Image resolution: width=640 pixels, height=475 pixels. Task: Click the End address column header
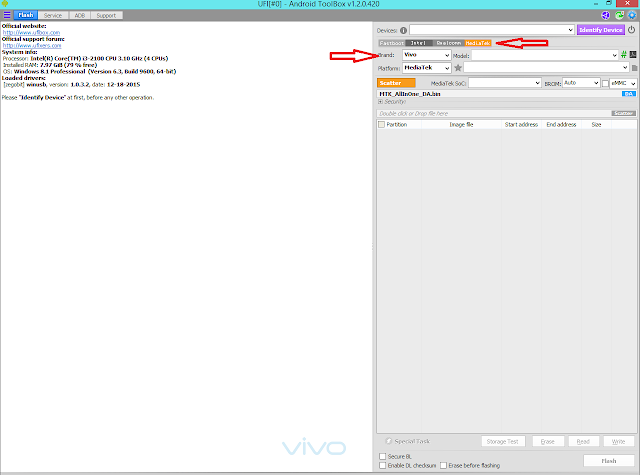(x=561, y=124)
